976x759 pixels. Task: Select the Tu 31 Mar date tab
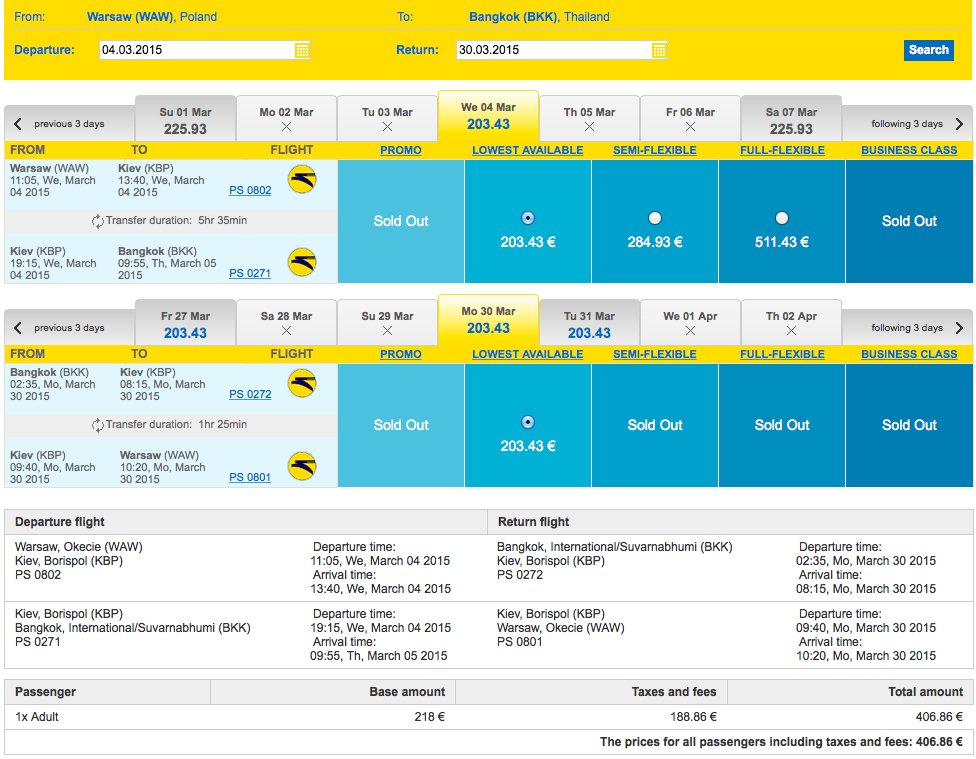pos(589,324)
